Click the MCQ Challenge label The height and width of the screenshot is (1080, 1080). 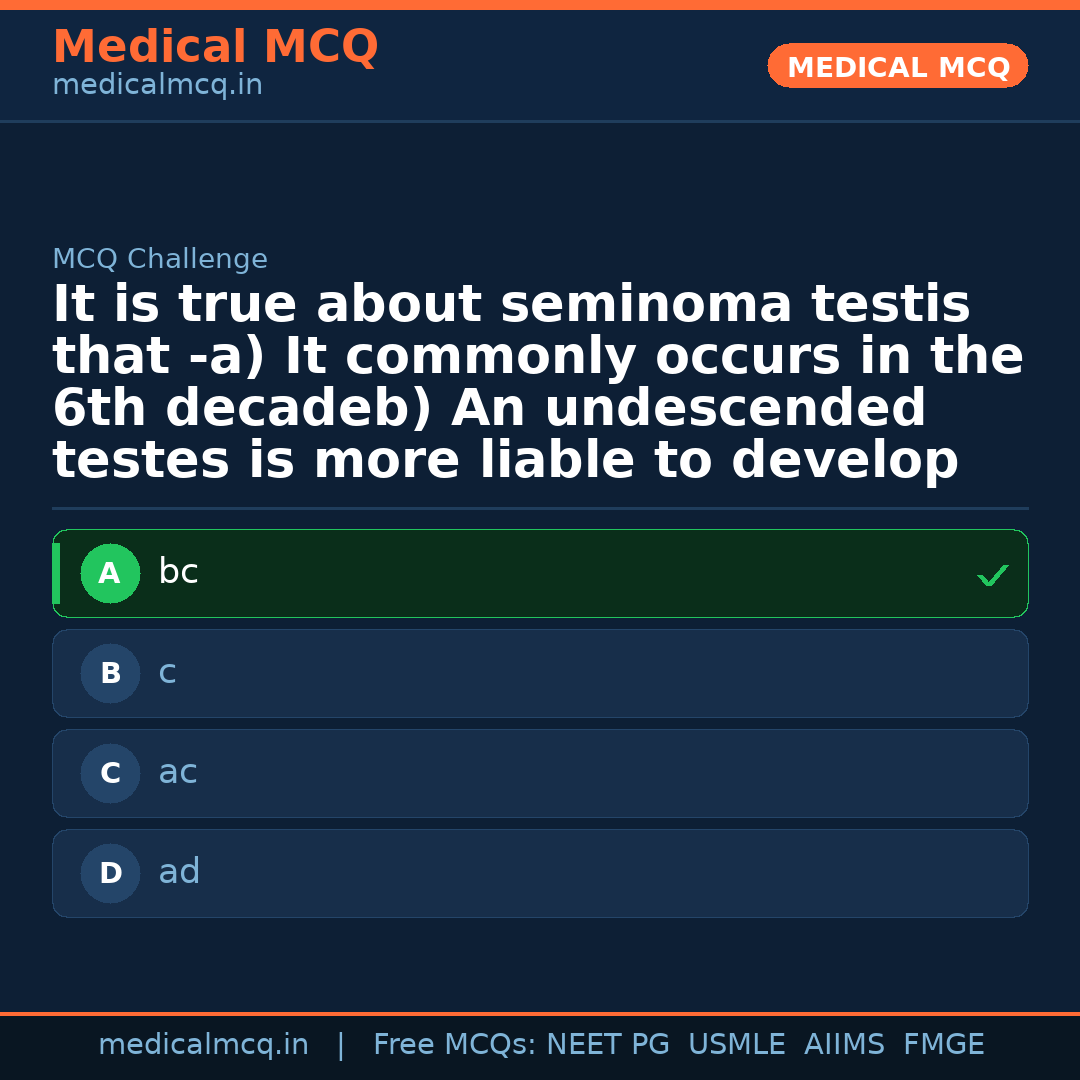pyautogui.click(x=160, y=260)
